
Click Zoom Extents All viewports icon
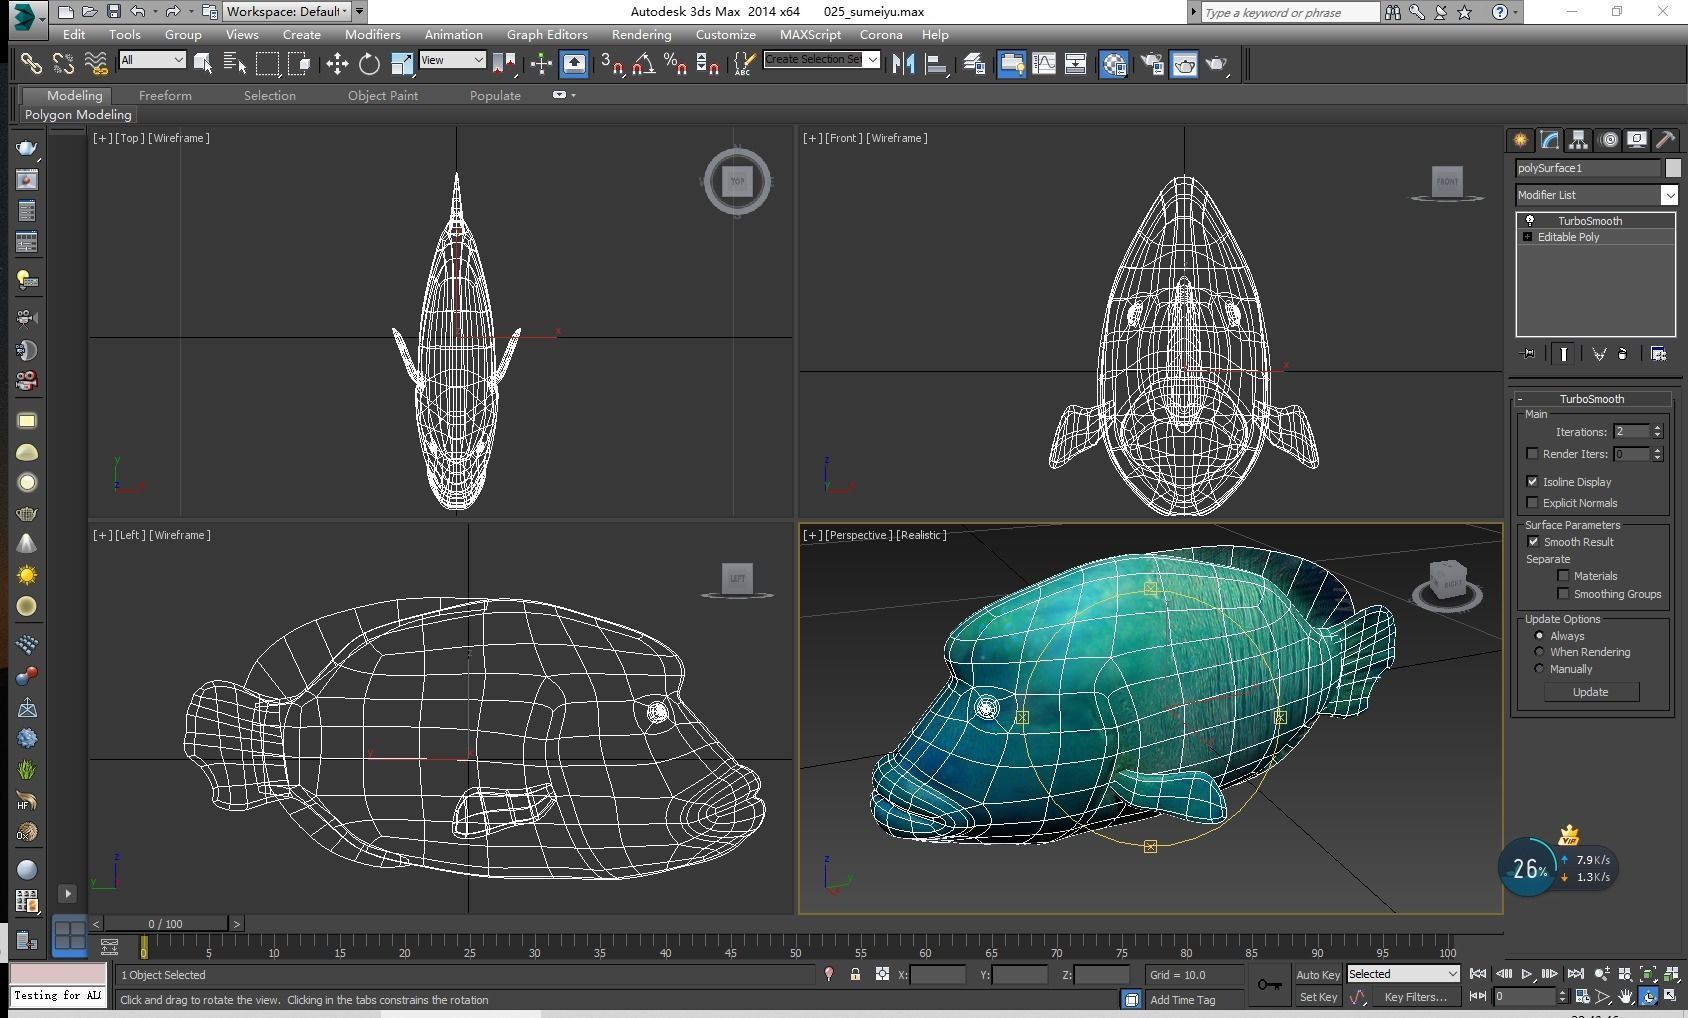[x=1670, y=974]
